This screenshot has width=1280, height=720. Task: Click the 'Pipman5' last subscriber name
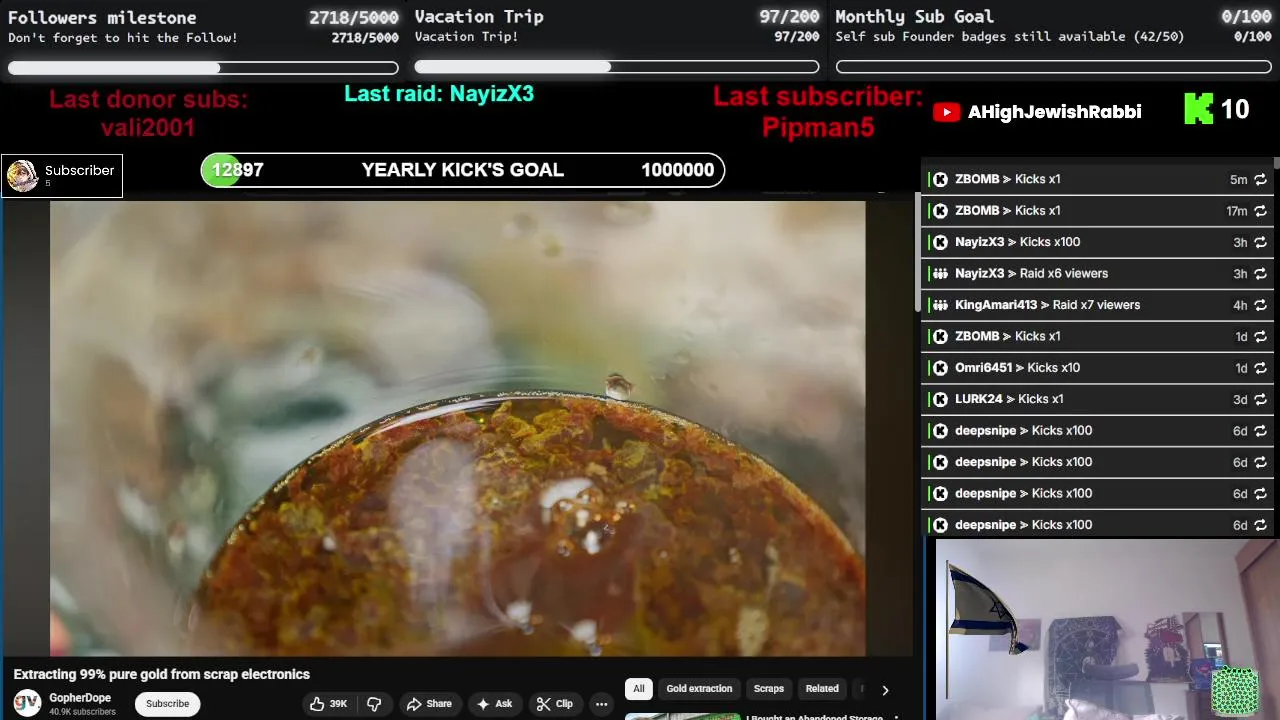pyautogui.click(x=818, y=127)
